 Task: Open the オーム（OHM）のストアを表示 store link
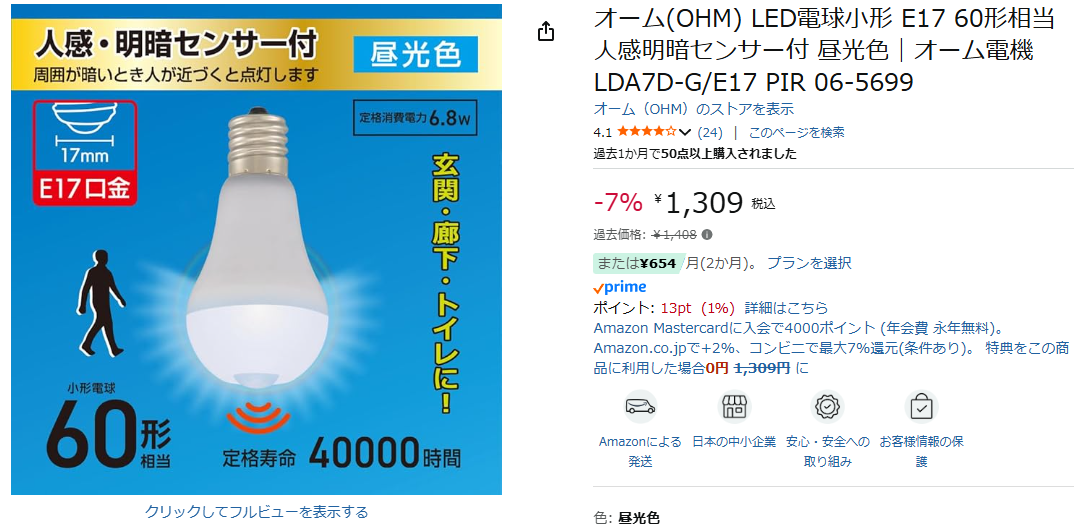(x=693, y=108)
